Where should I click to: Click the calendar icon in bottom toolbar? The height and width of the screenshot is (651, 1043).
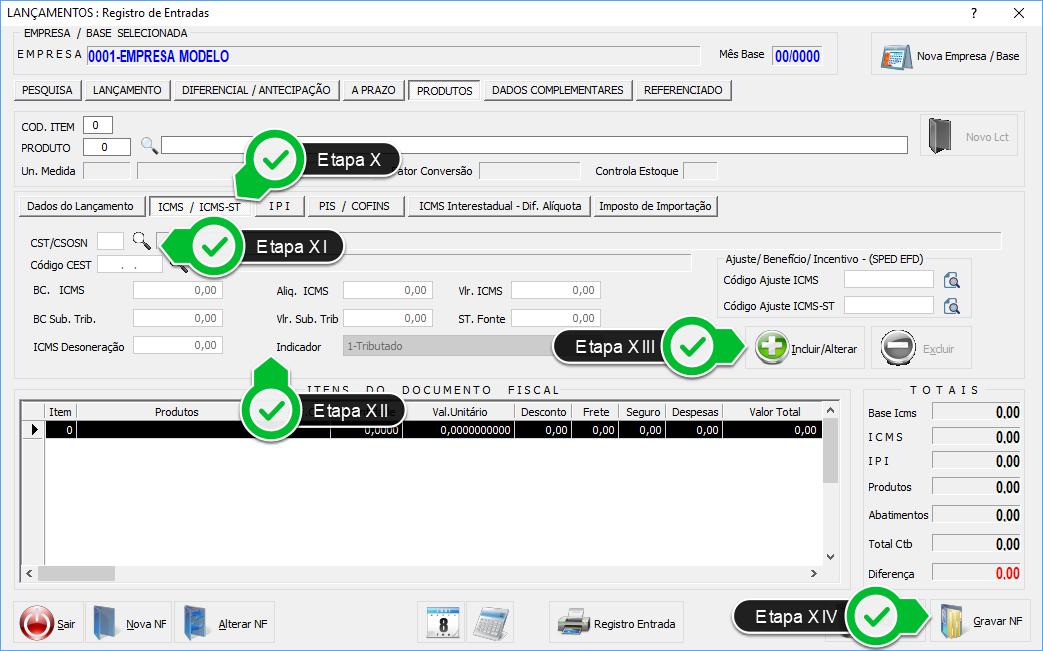coord(441,623)
